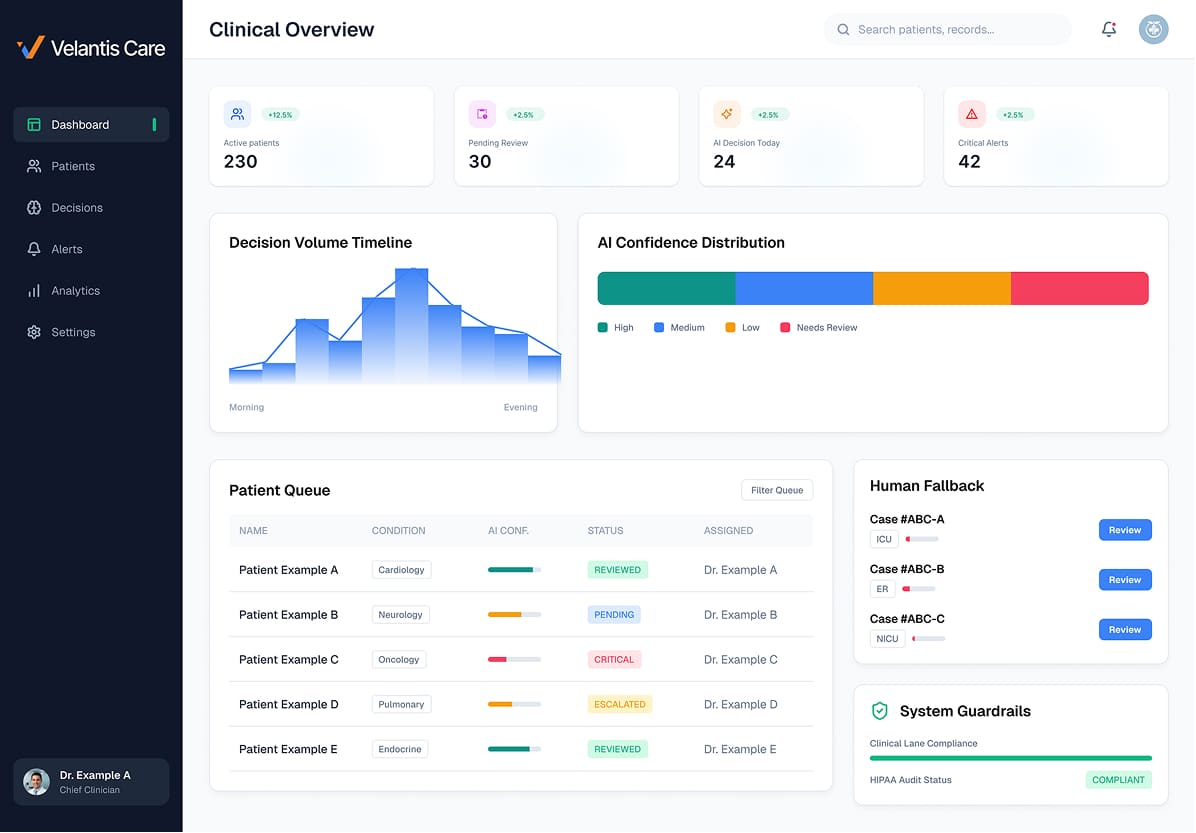This screenshot has height=833, width=1196.
Task: Click the Filter Queue button
Action: point(776,490)
